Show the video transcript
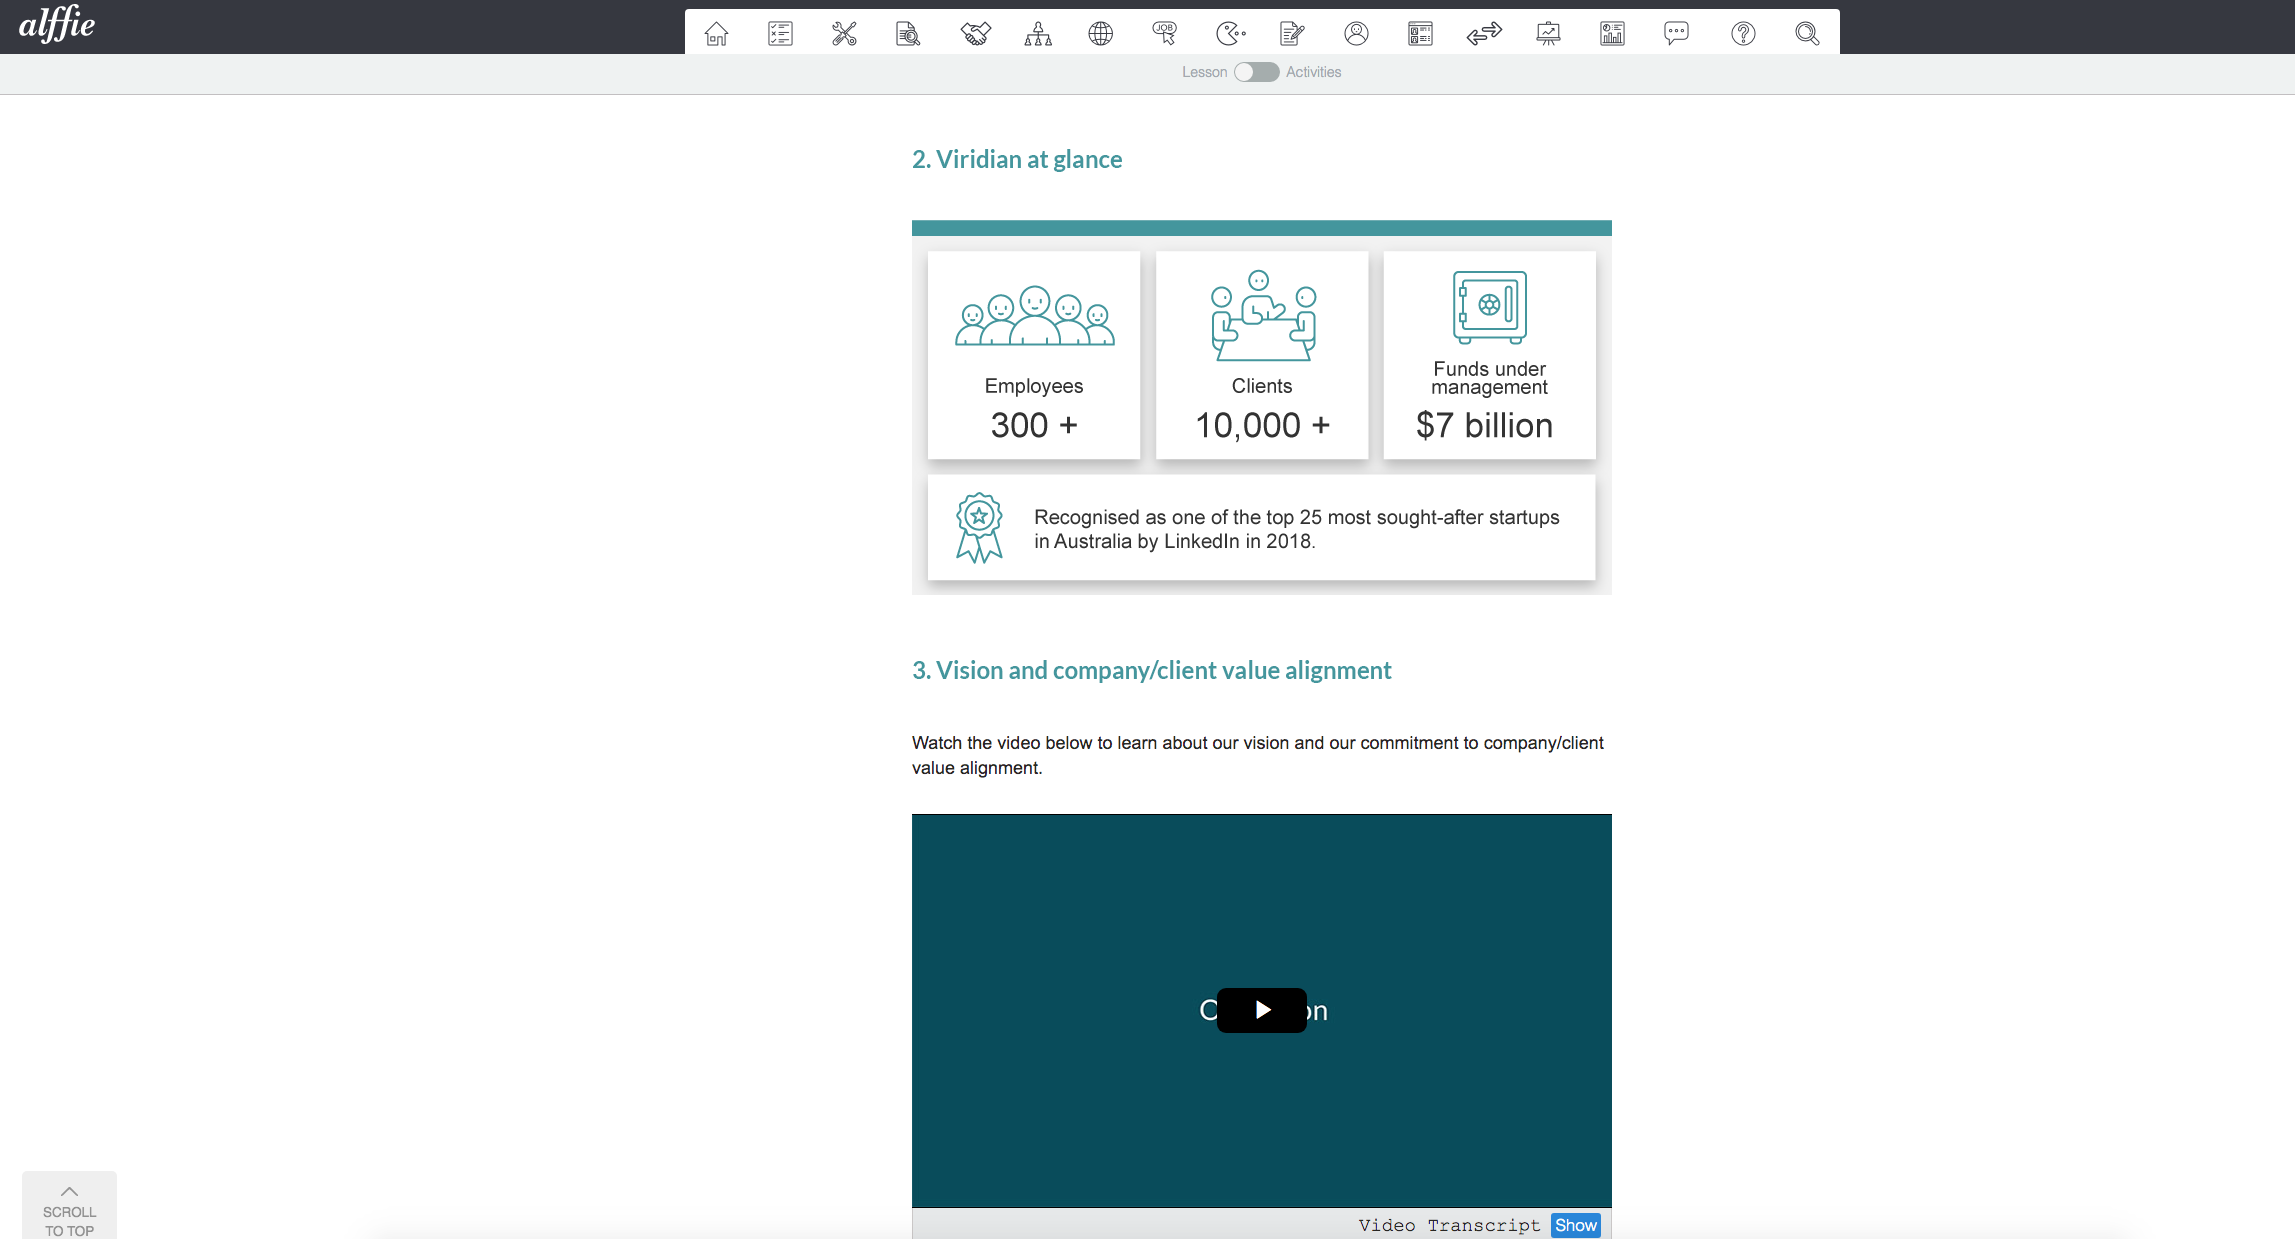 [1575, 1225]
